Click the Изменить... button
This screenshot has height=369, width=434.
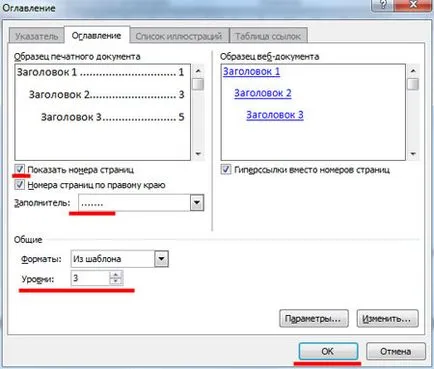pyautogui.click(x=387, y=318)
